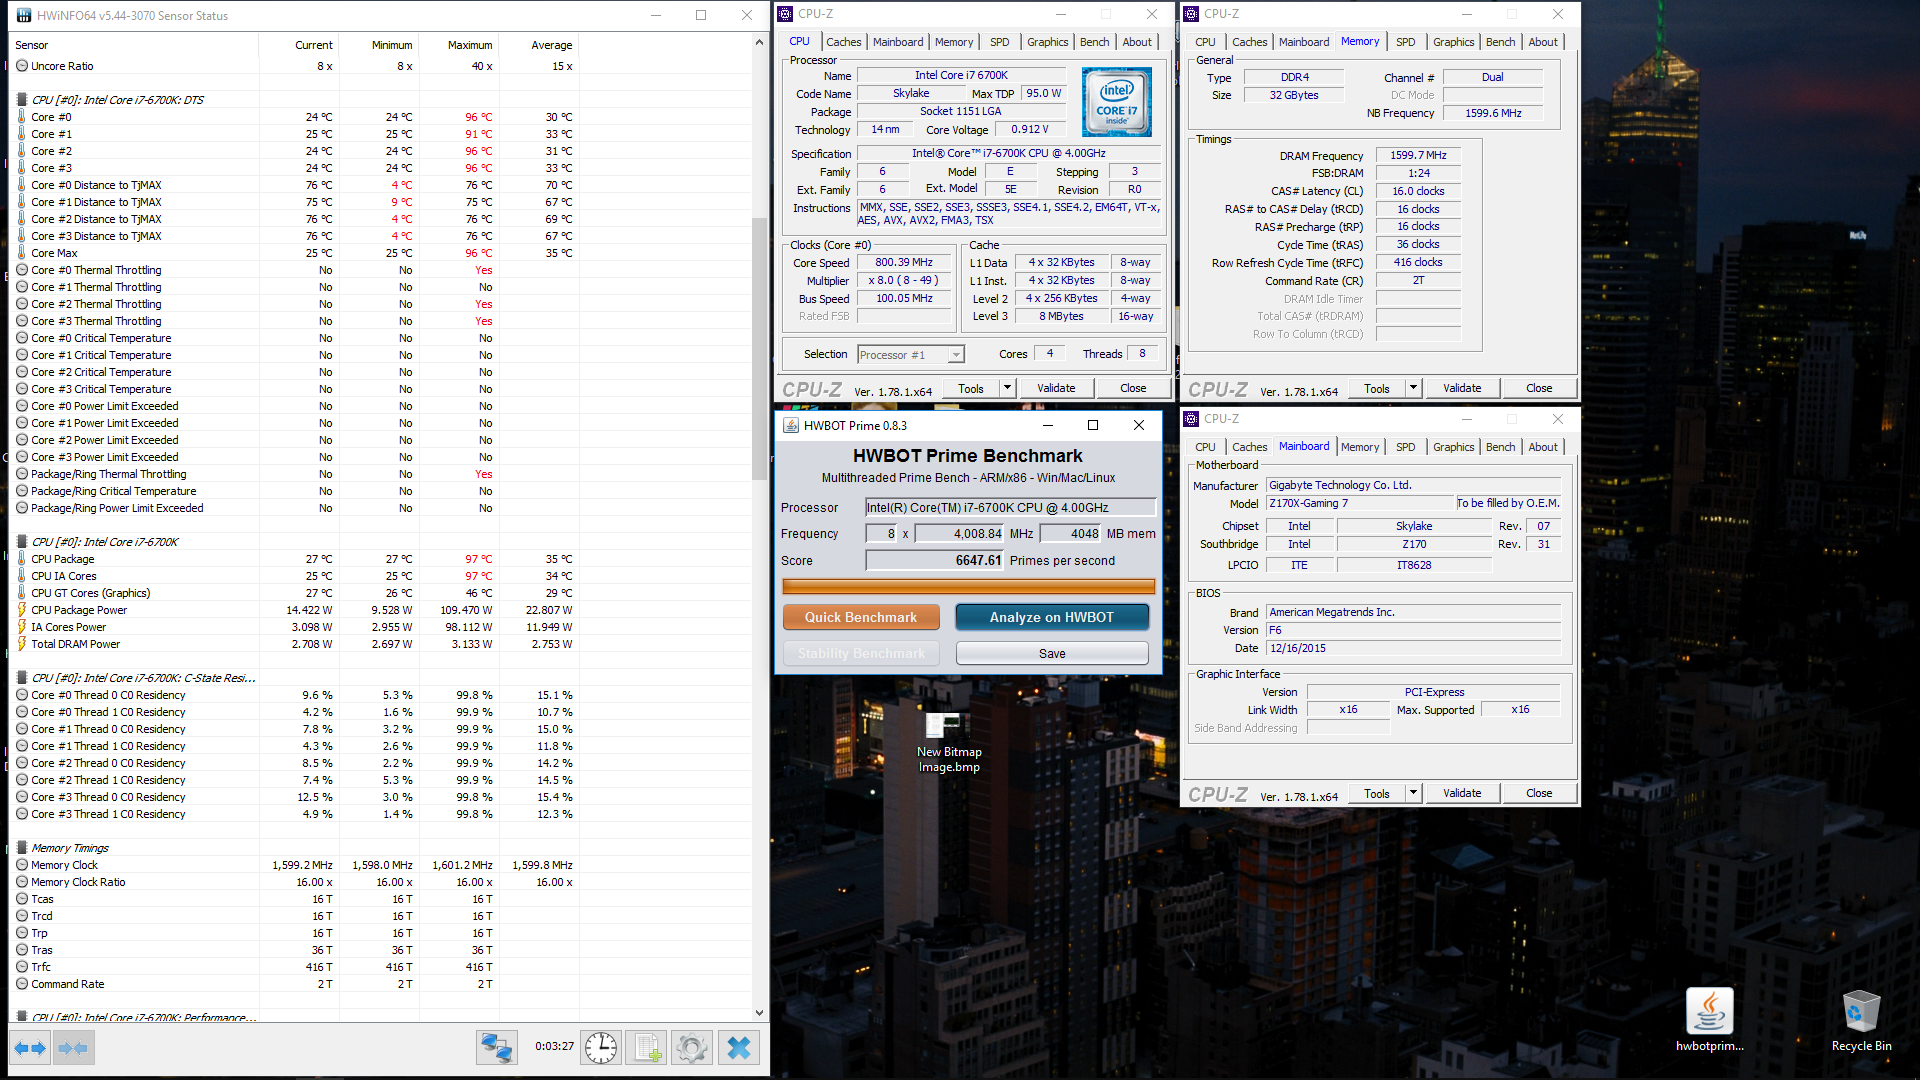Switch to Caches tab in CPU window
Image resolution: width=1920 pixels, height=1080 pixels.
843,42
